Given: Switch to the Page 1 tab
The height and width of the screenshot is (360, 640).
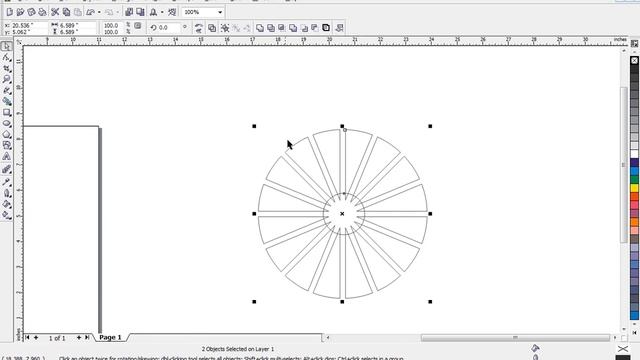Looking at the screenshot, I should pyautogui.click(x=110, y=338).
